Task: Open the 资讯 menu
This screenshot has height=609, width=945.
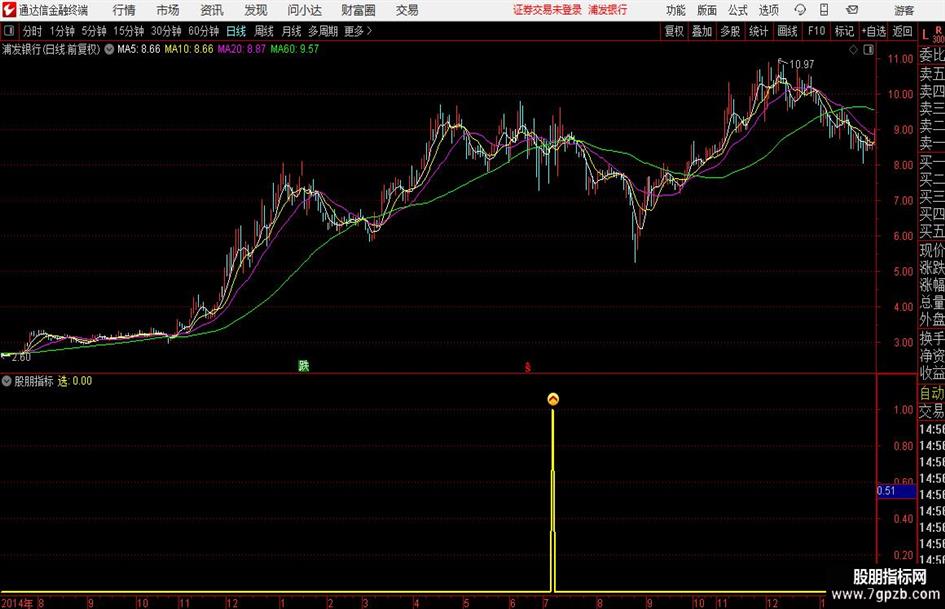Action: (x=212, y=10)
